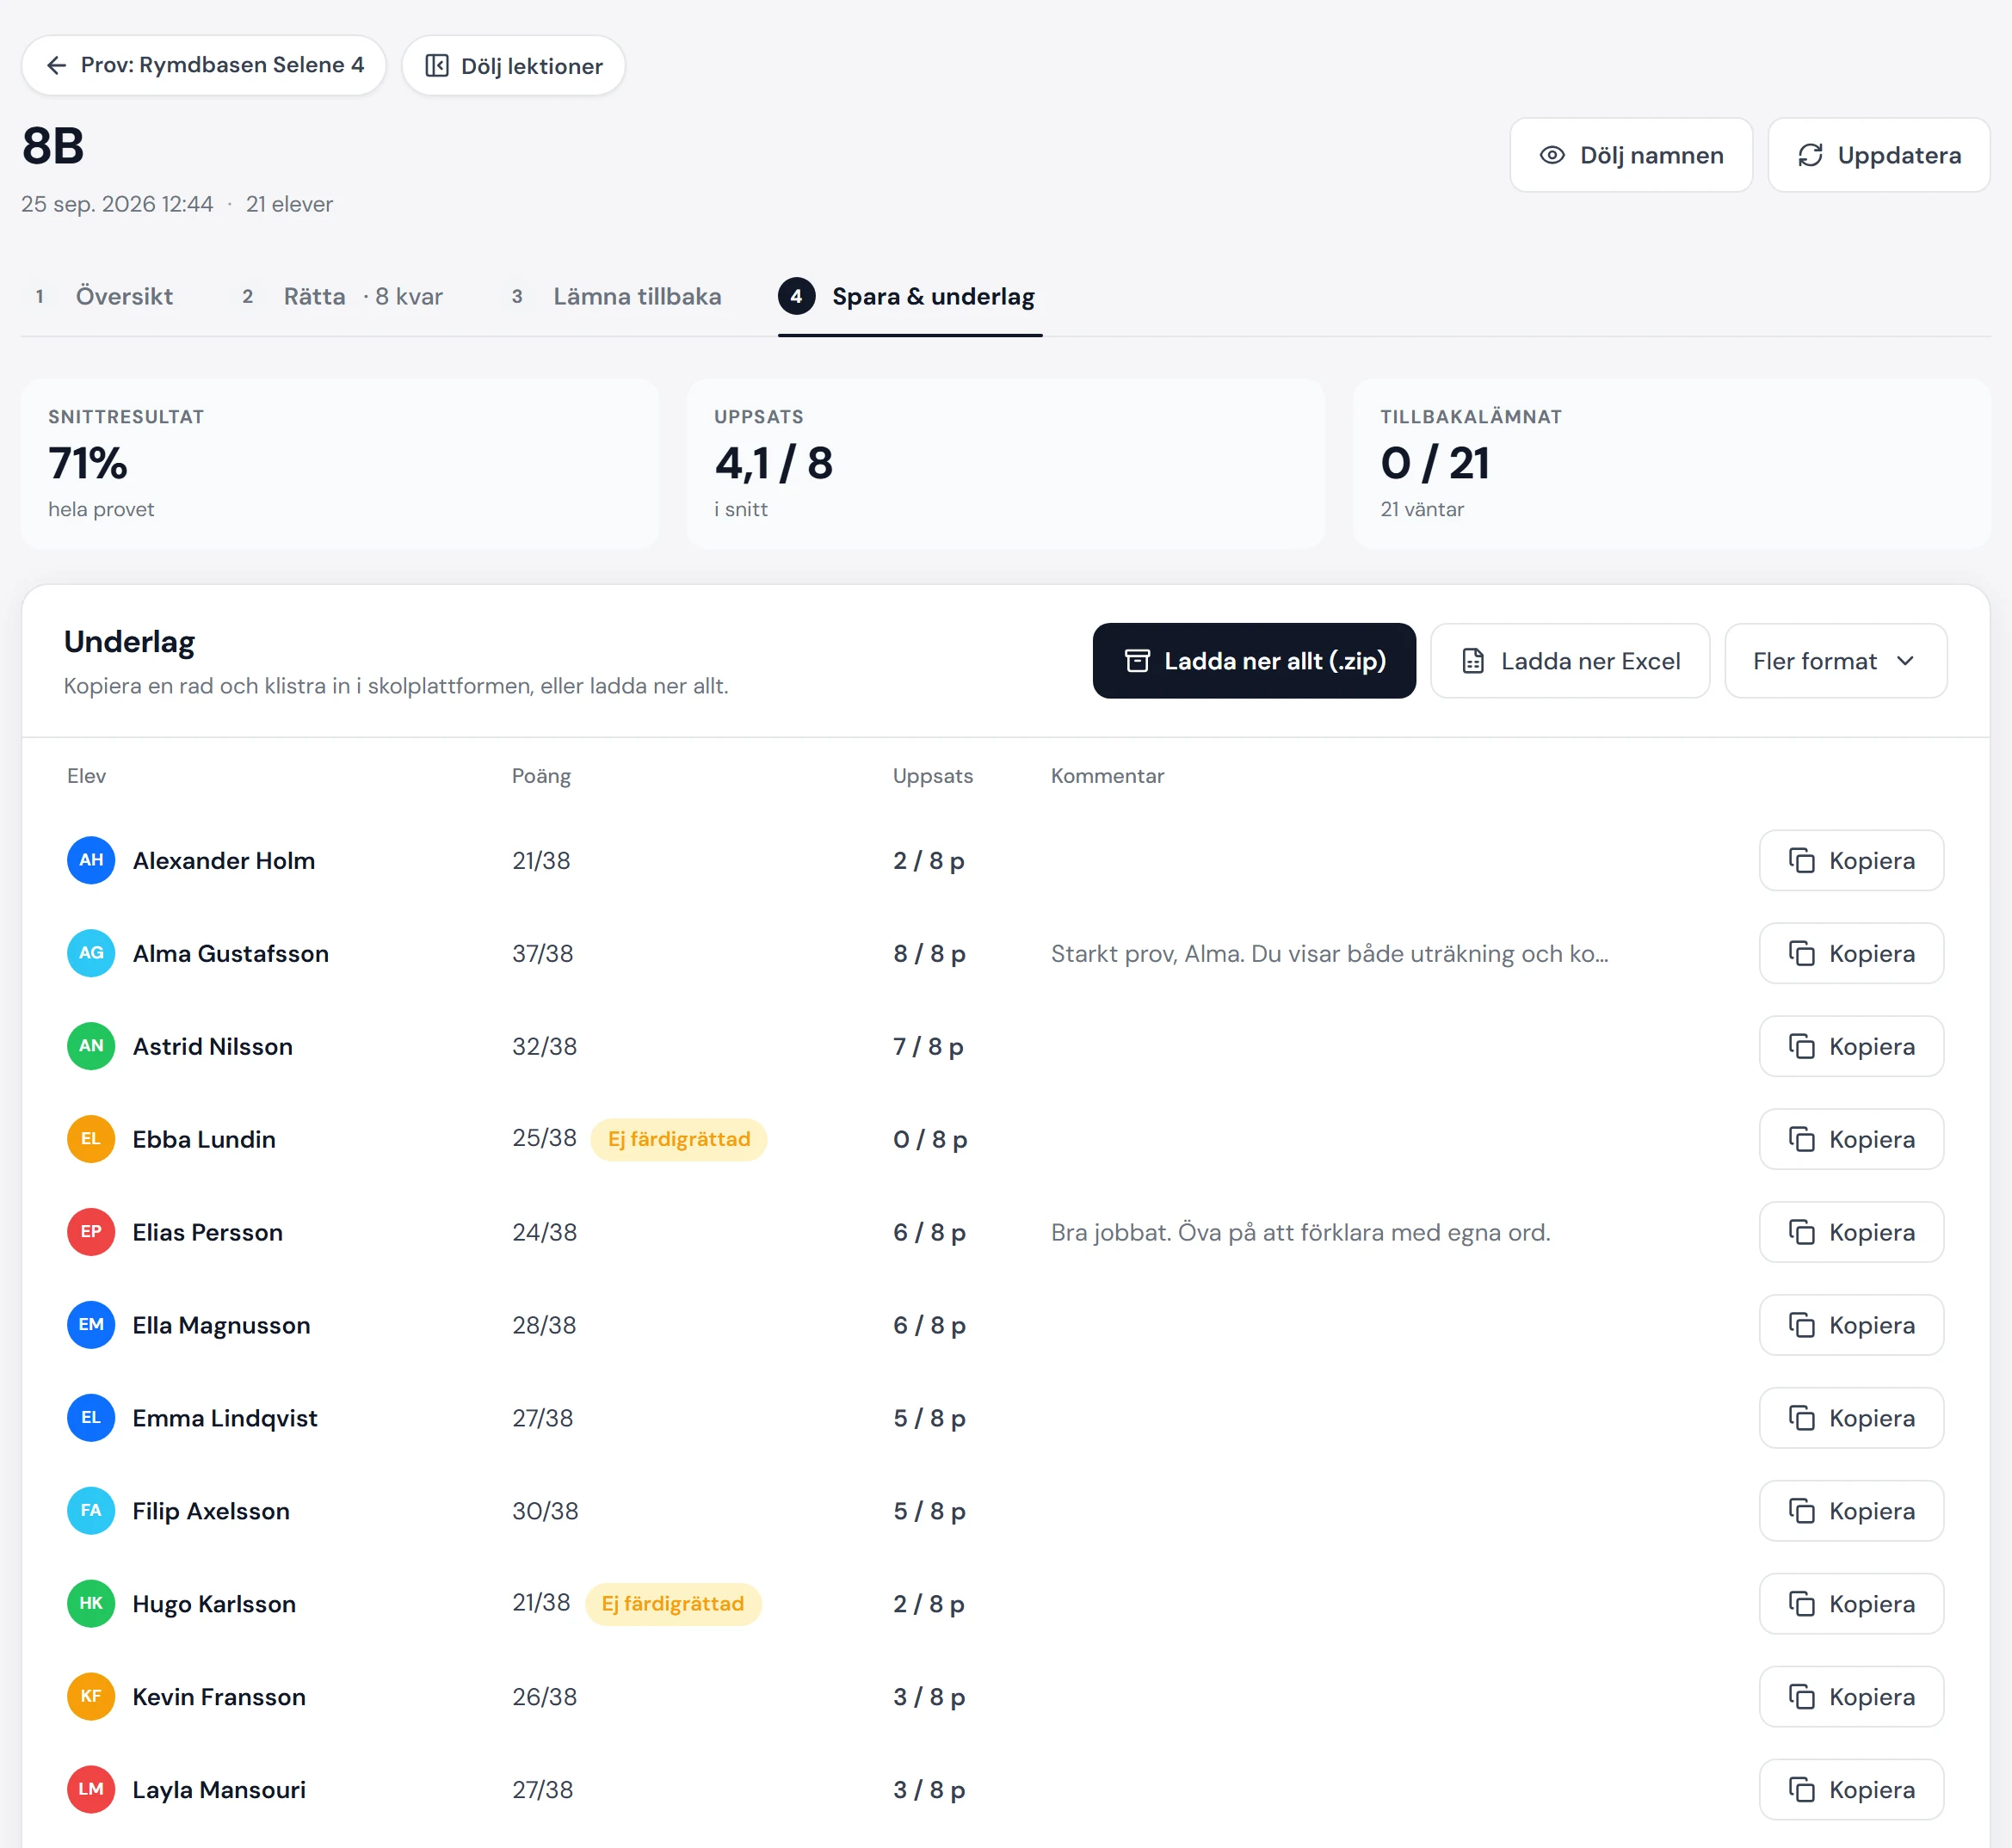Copy Filip Axelsson's row with Kopiera
Image resolution: width=2012 pixels, height=1848 pixels.
pyautogui.click(x=1852, y=1511)
